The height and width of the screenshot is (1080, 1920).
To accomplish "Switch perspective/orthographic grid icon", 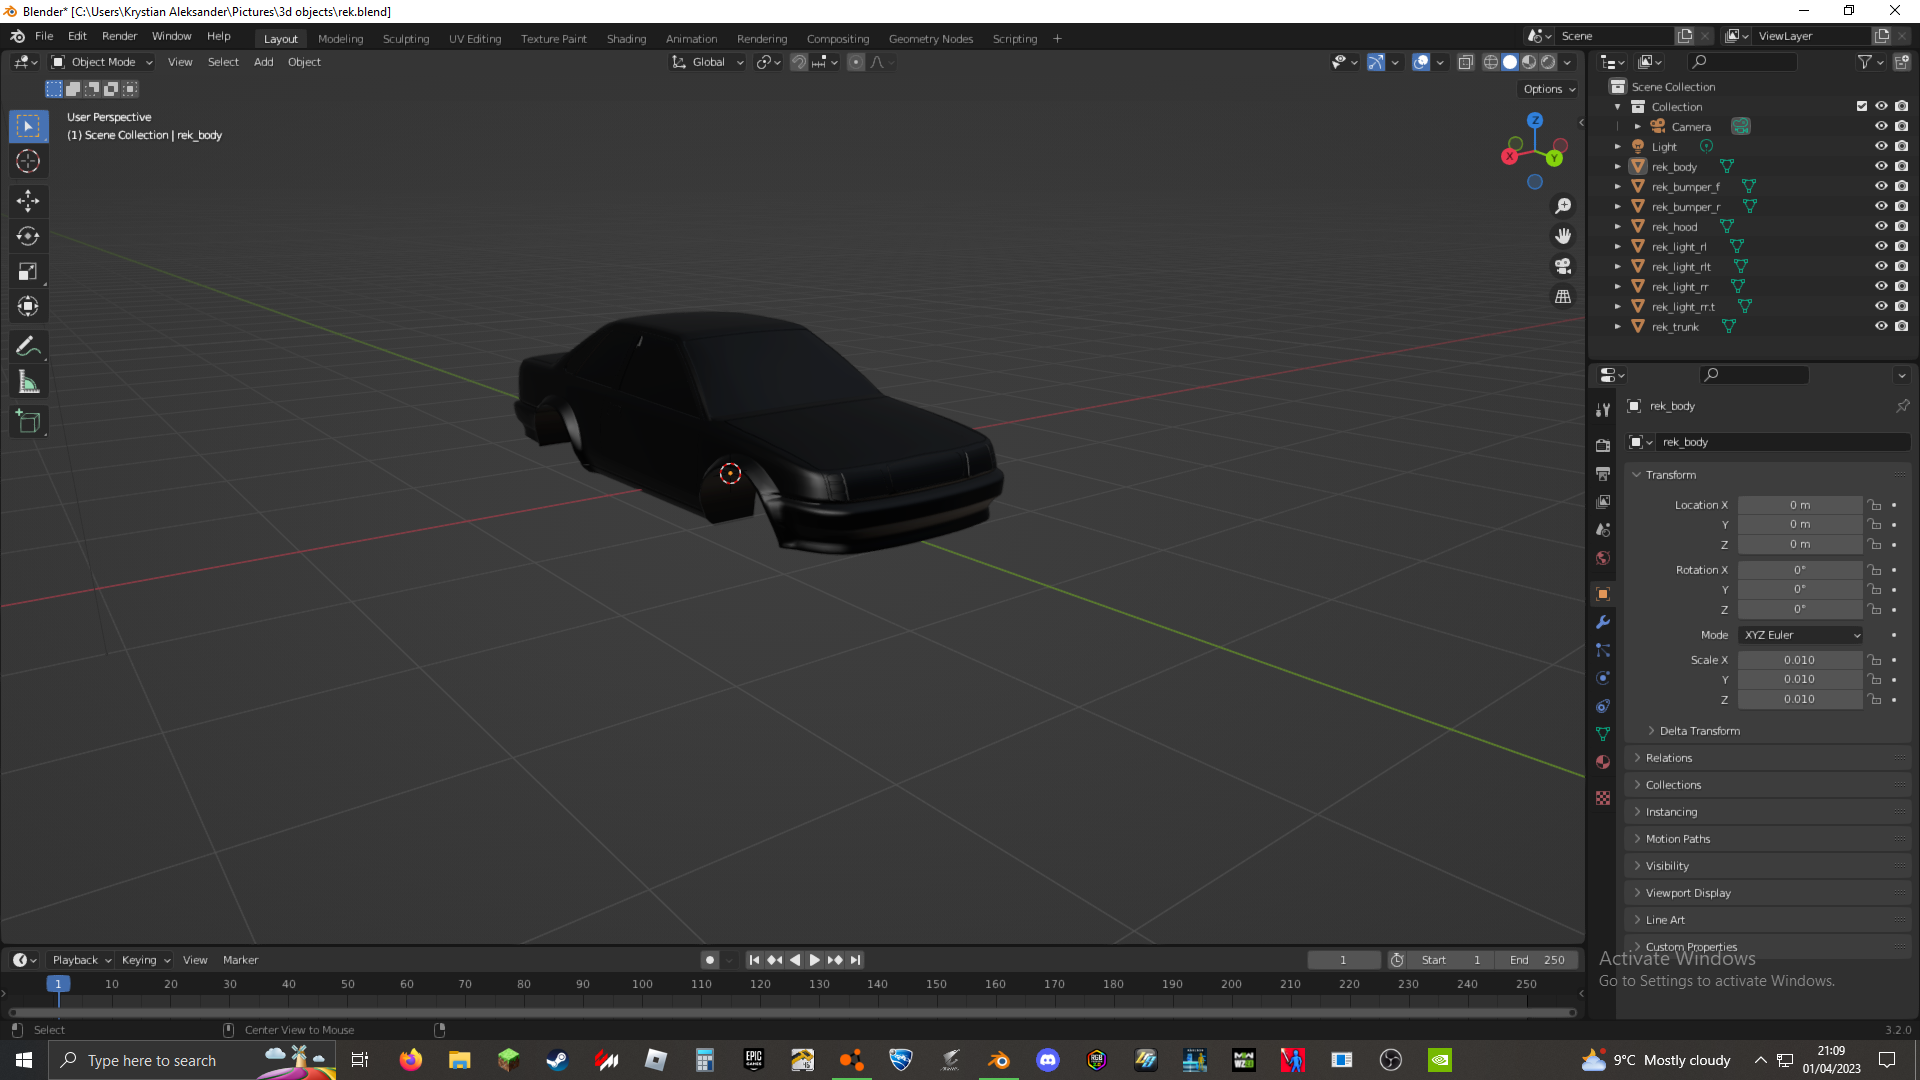I will click(x=1563, y=296).
